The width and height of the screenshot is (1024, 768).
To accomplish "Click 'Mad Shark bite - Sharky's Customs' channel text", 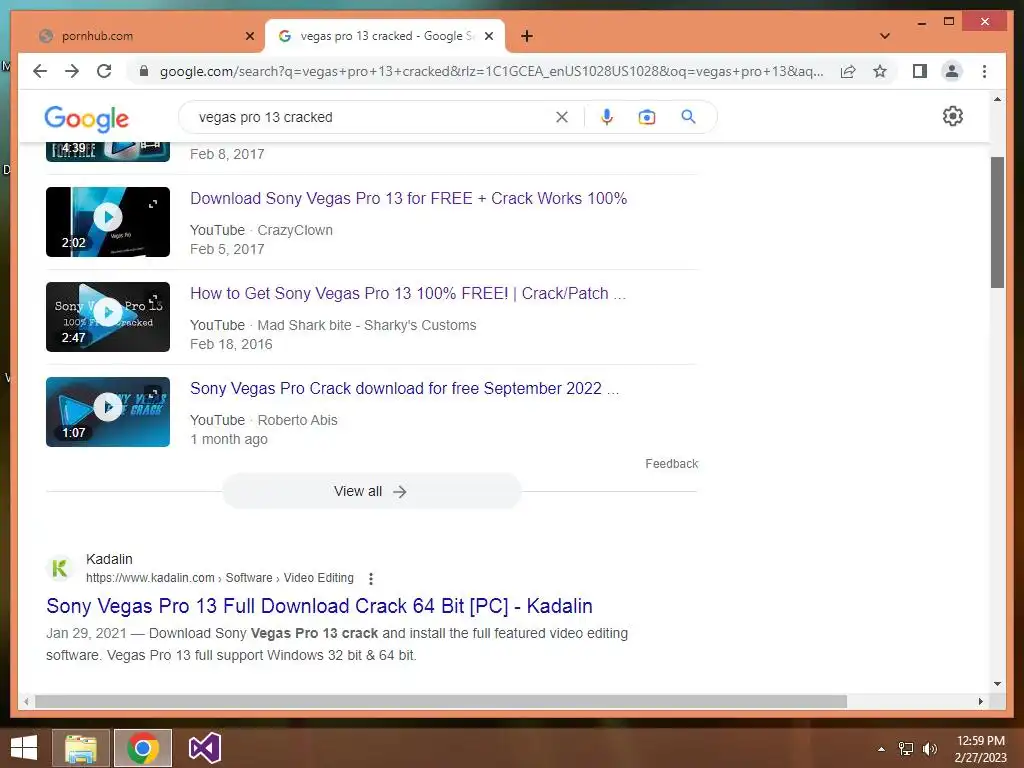I will (x=367, y=325).
